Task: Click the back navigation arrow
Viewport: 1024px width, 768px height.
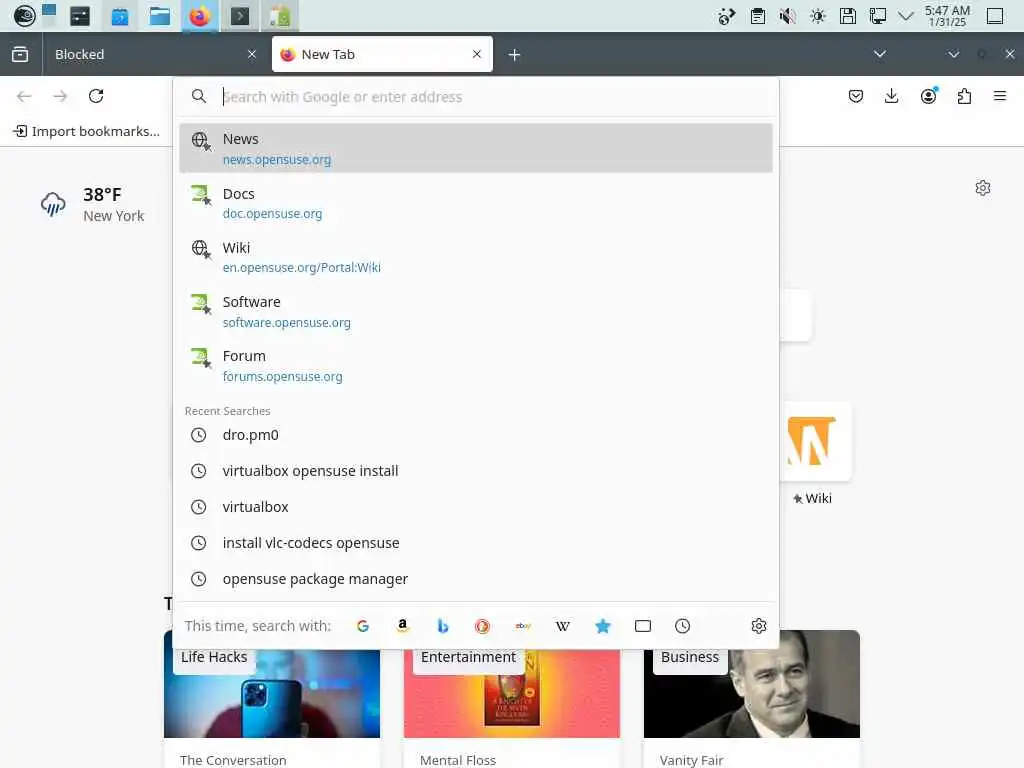Action: click(24, 97)
